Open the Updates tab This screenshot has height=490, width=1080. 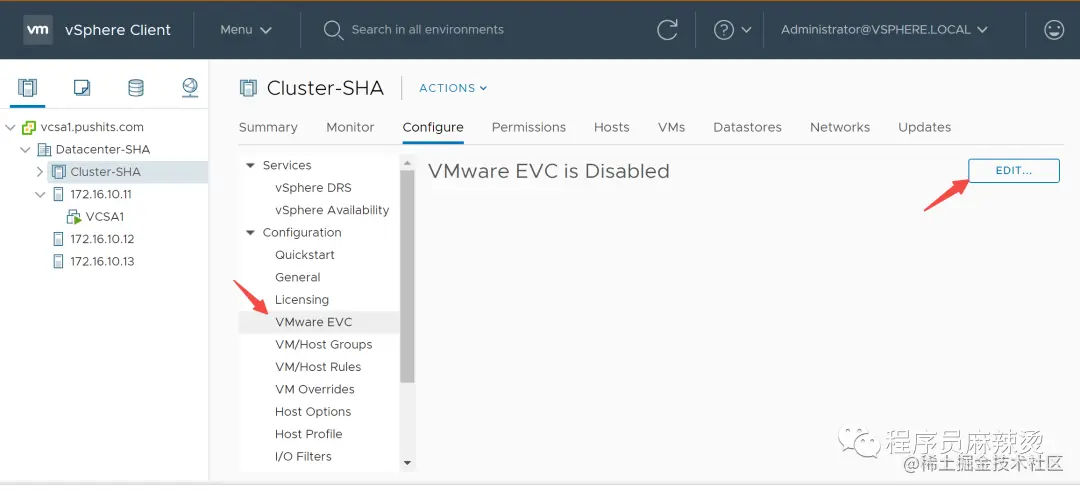[924, 127]
